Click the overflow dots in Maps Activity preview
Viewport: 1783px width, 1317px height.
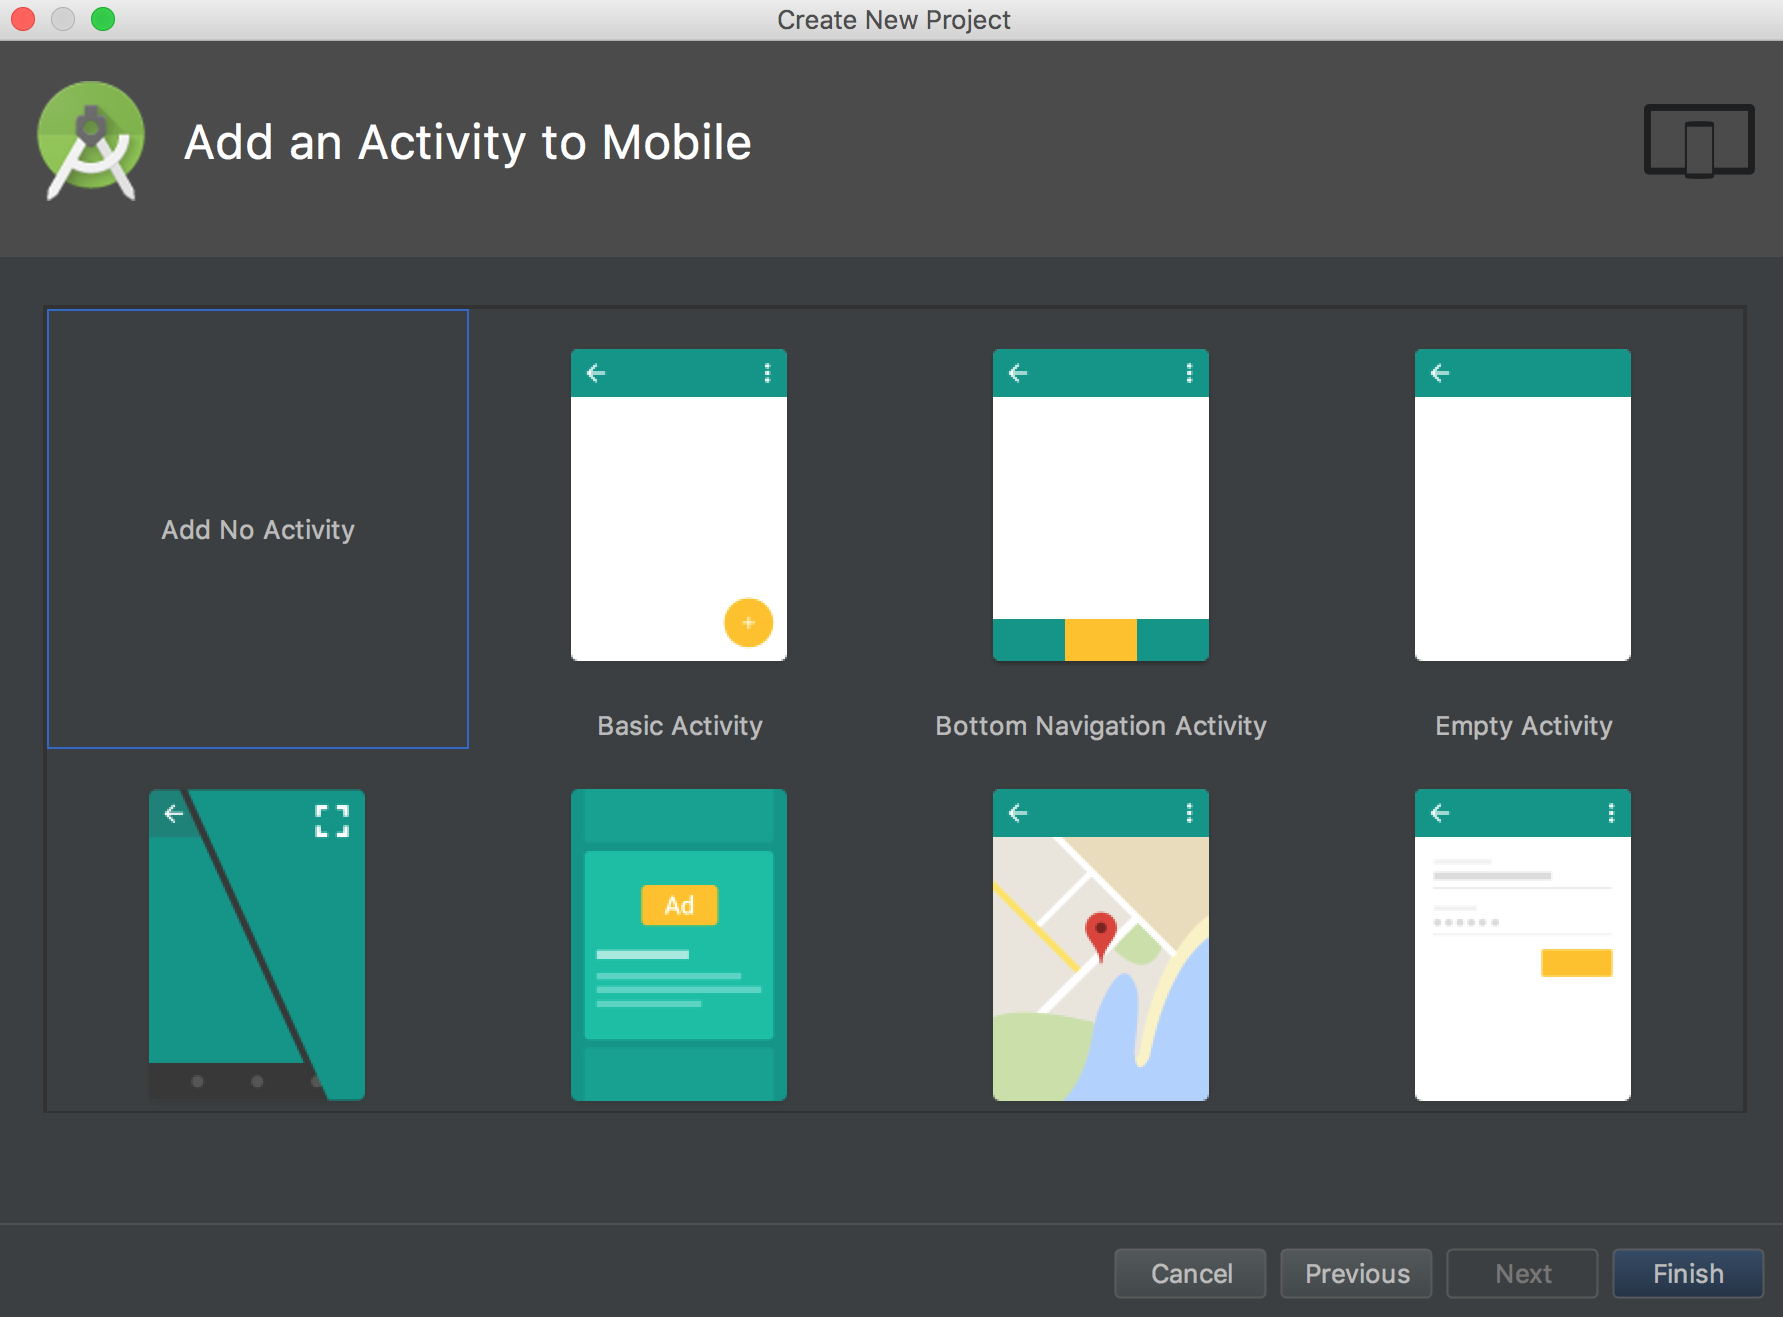coord(1189,813)
